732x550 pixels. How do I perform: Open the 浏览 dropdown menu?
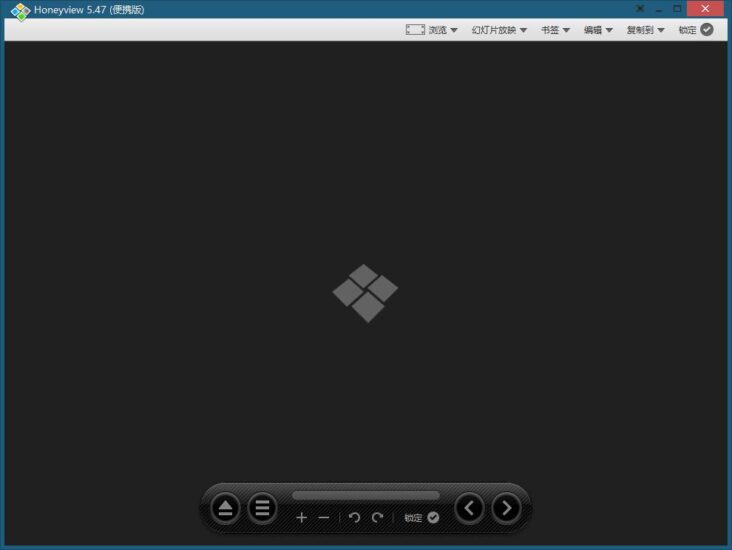pyautogui.click(x=443, y=30)
